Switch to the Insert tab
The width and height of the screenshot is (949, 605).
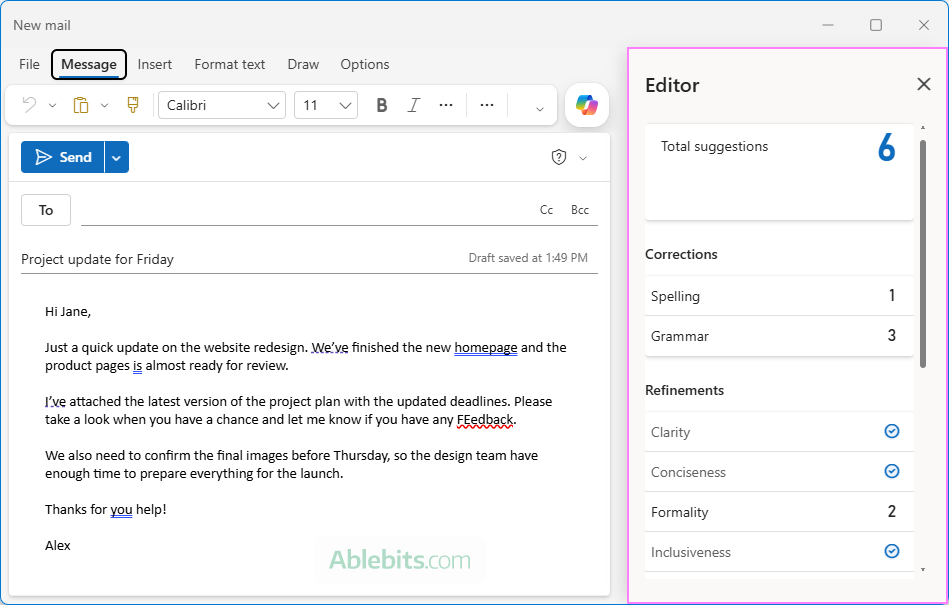tap(154, 64)
